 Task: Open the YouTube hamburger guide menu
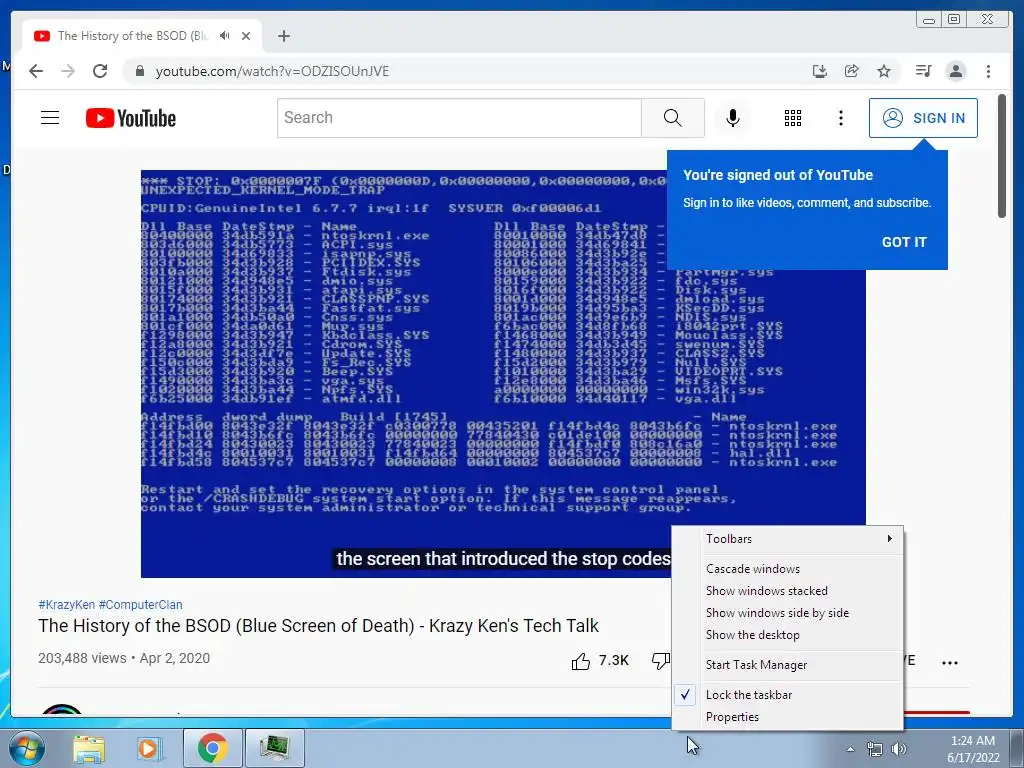(50, 118)
